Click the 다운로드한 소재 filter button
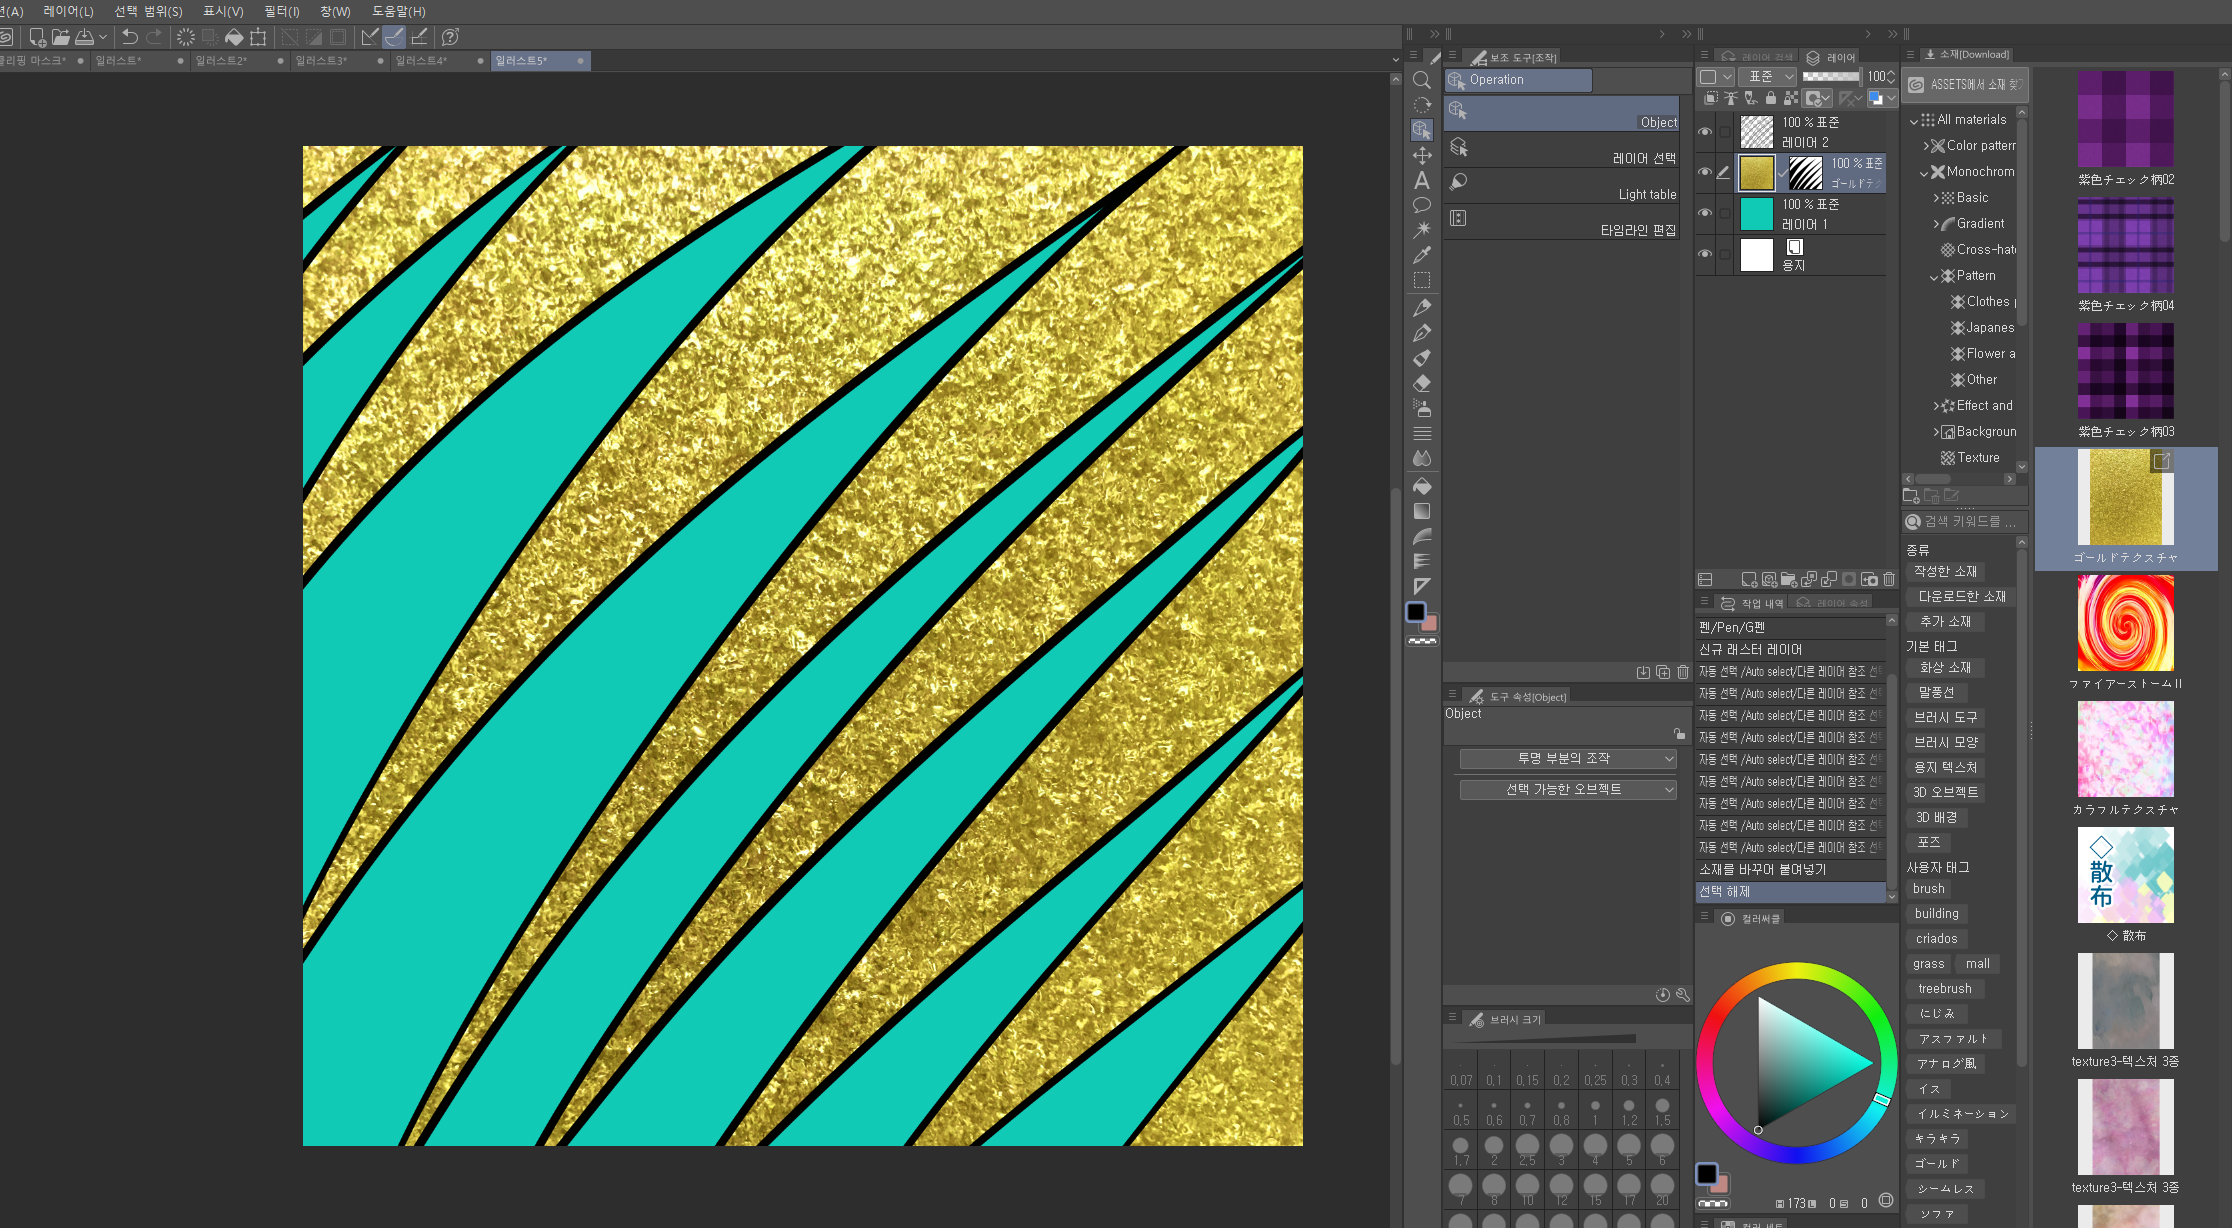 coord(1961,596)
